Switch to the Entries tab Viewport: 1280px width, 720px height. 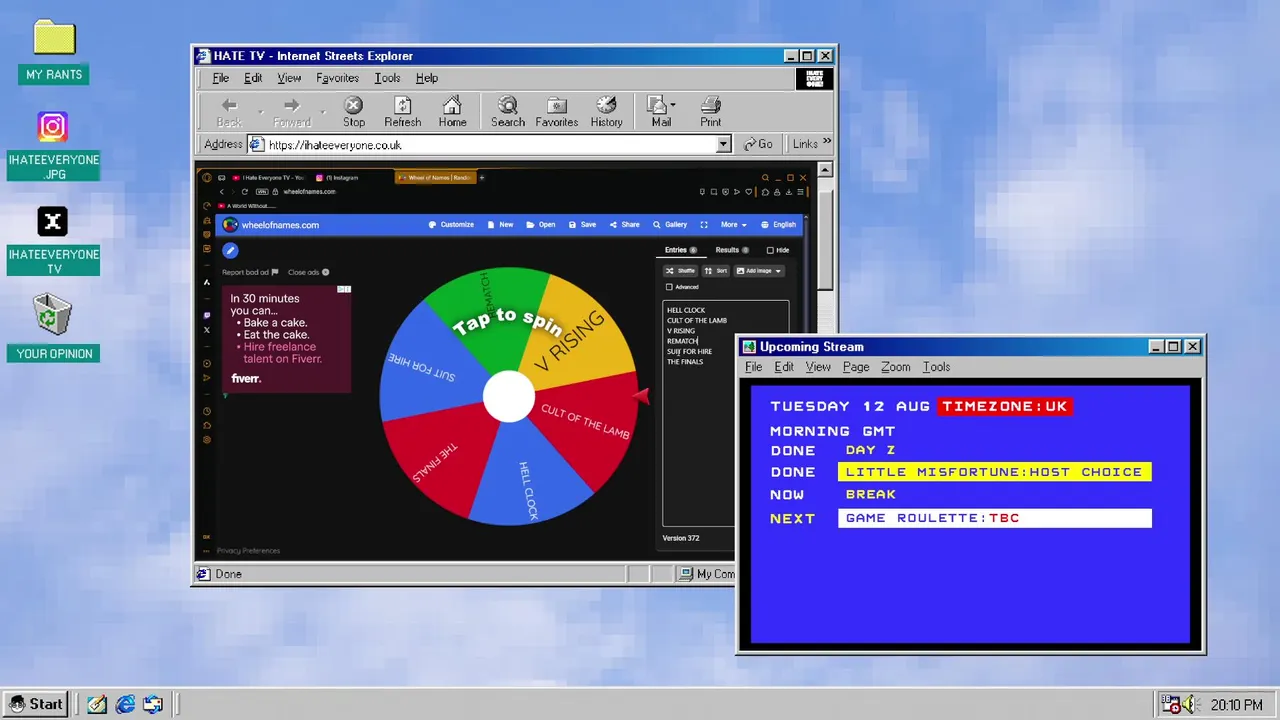click(681, 250)
